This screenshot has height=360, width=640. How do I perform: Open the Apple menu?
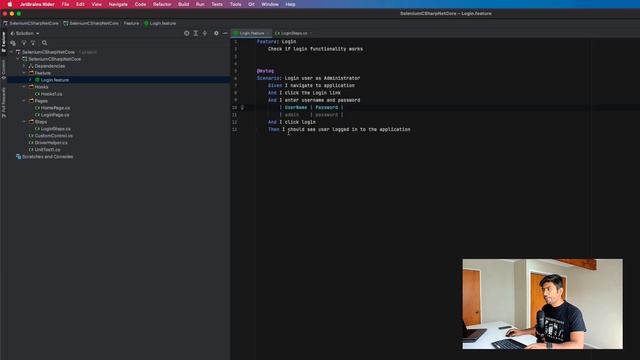tap(9, 4)
